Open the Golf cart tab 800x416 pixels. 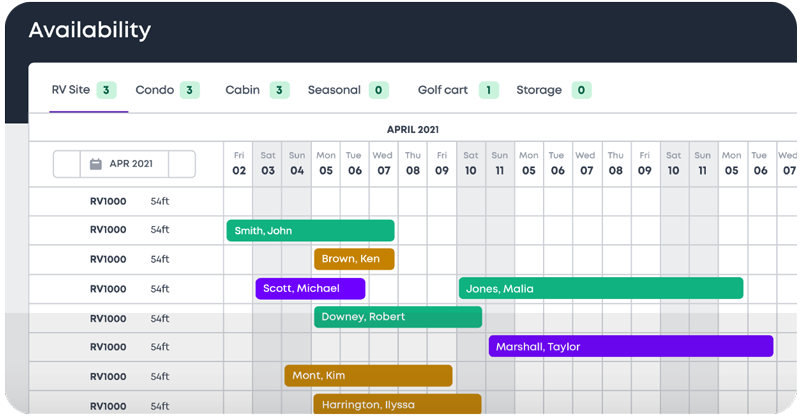tap(458, 90)
